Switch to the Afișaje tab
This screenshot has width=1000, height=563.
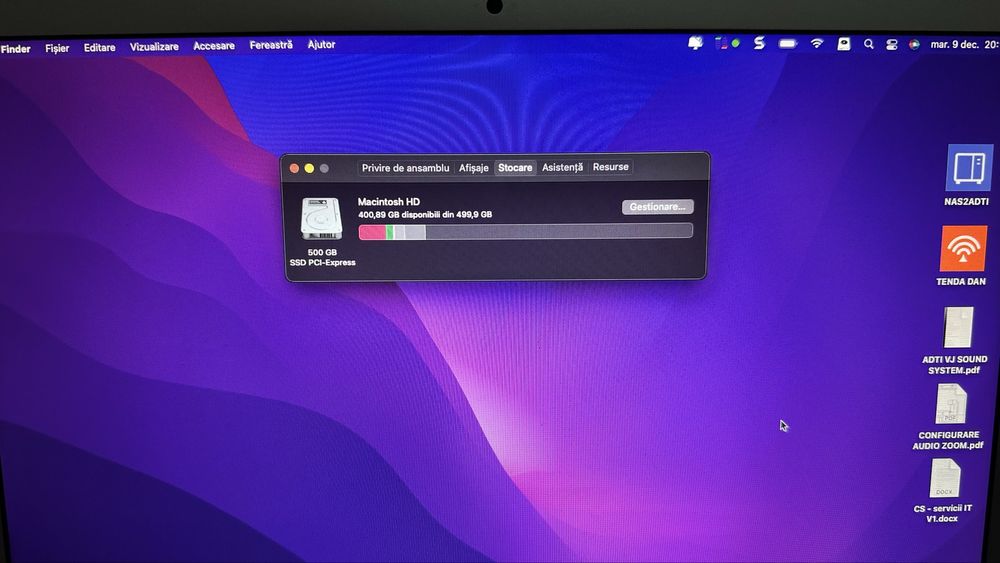474,168
